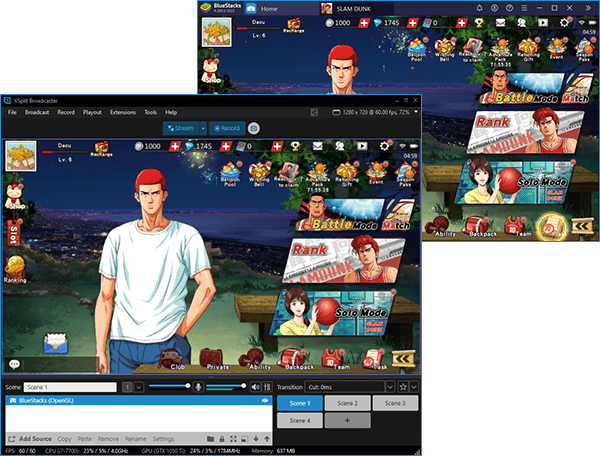Click Paste in the source toolbar
This screenshot has height=456, width=600.
point(85,439)
